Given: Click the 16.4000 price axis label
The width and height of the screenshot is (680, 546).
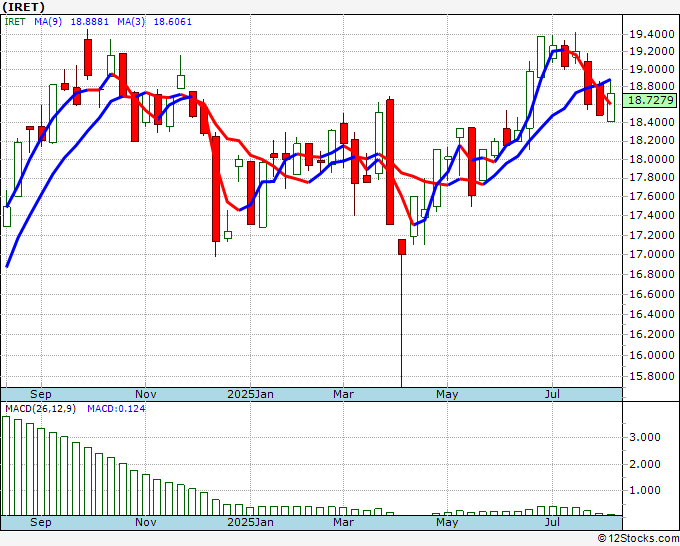Looking at the screenshot, I should 652,314.
